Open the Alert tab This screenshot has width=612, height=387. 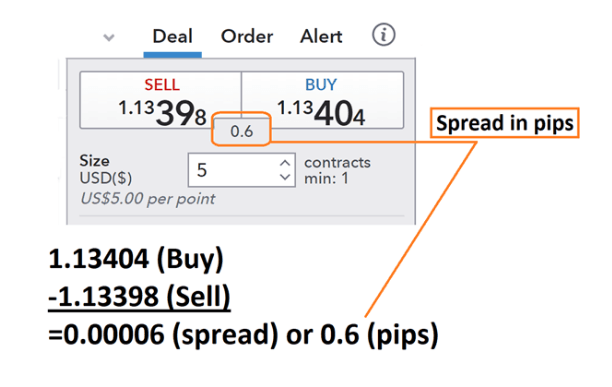click(321, 36)
